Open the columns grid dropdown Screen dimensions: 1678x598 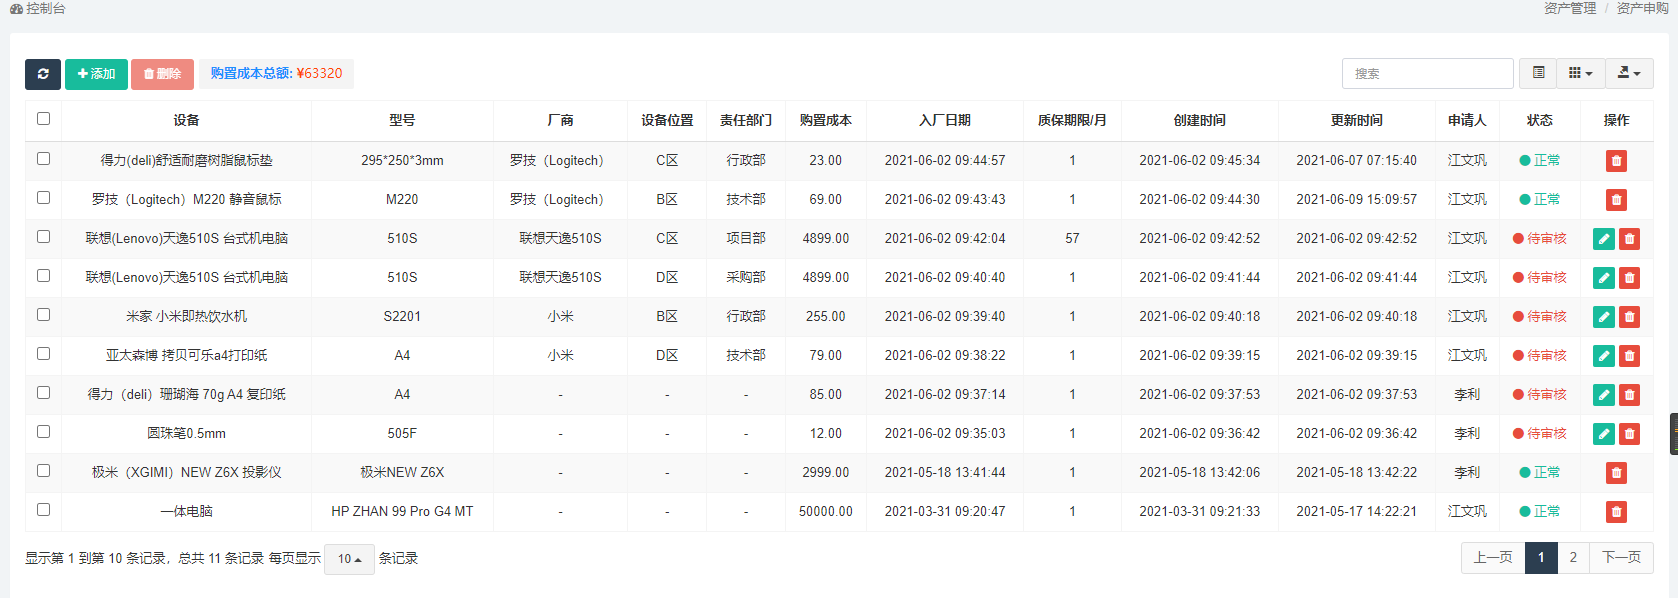click(1580, 73)
